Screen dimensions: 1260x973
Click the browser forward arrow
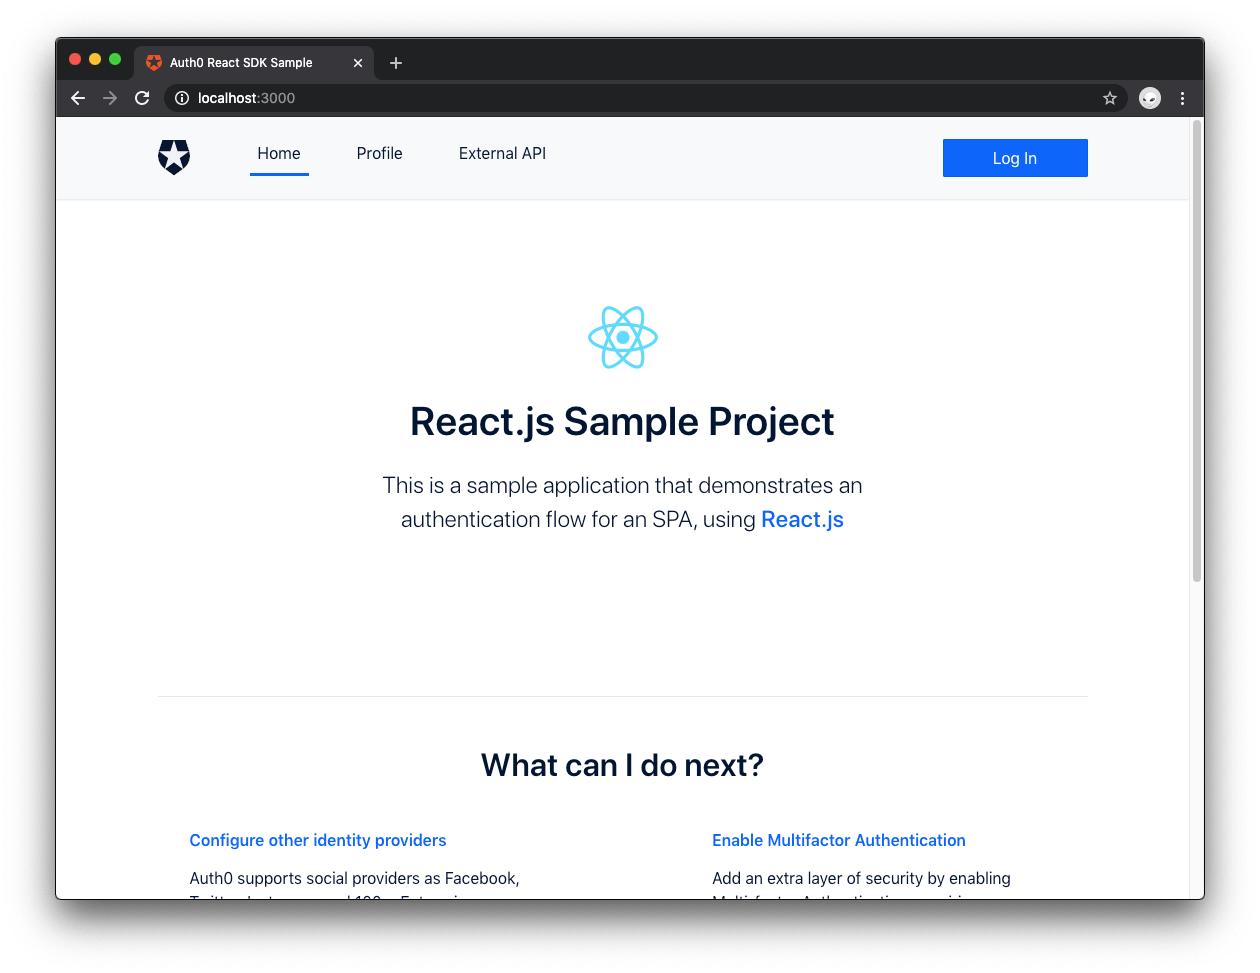pyautogui.click(x=109, y=98)
